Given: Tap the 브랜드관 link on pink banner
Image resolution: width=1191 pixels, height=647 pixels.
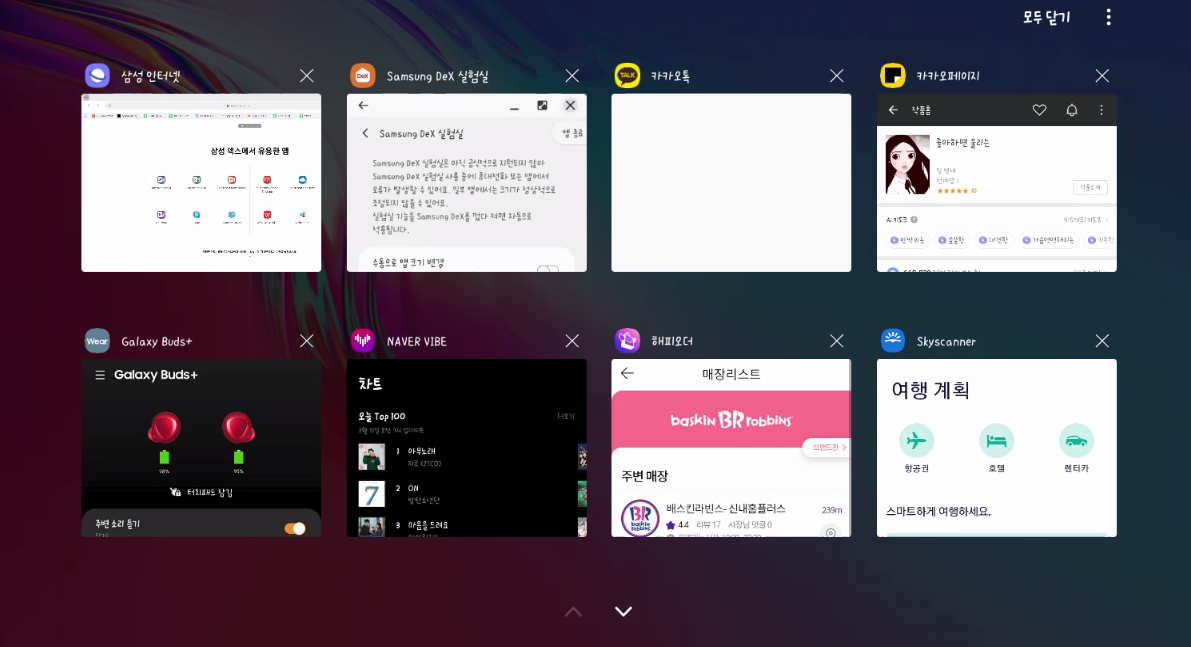Looking at the screenshot, I should (x=828, y=447).
